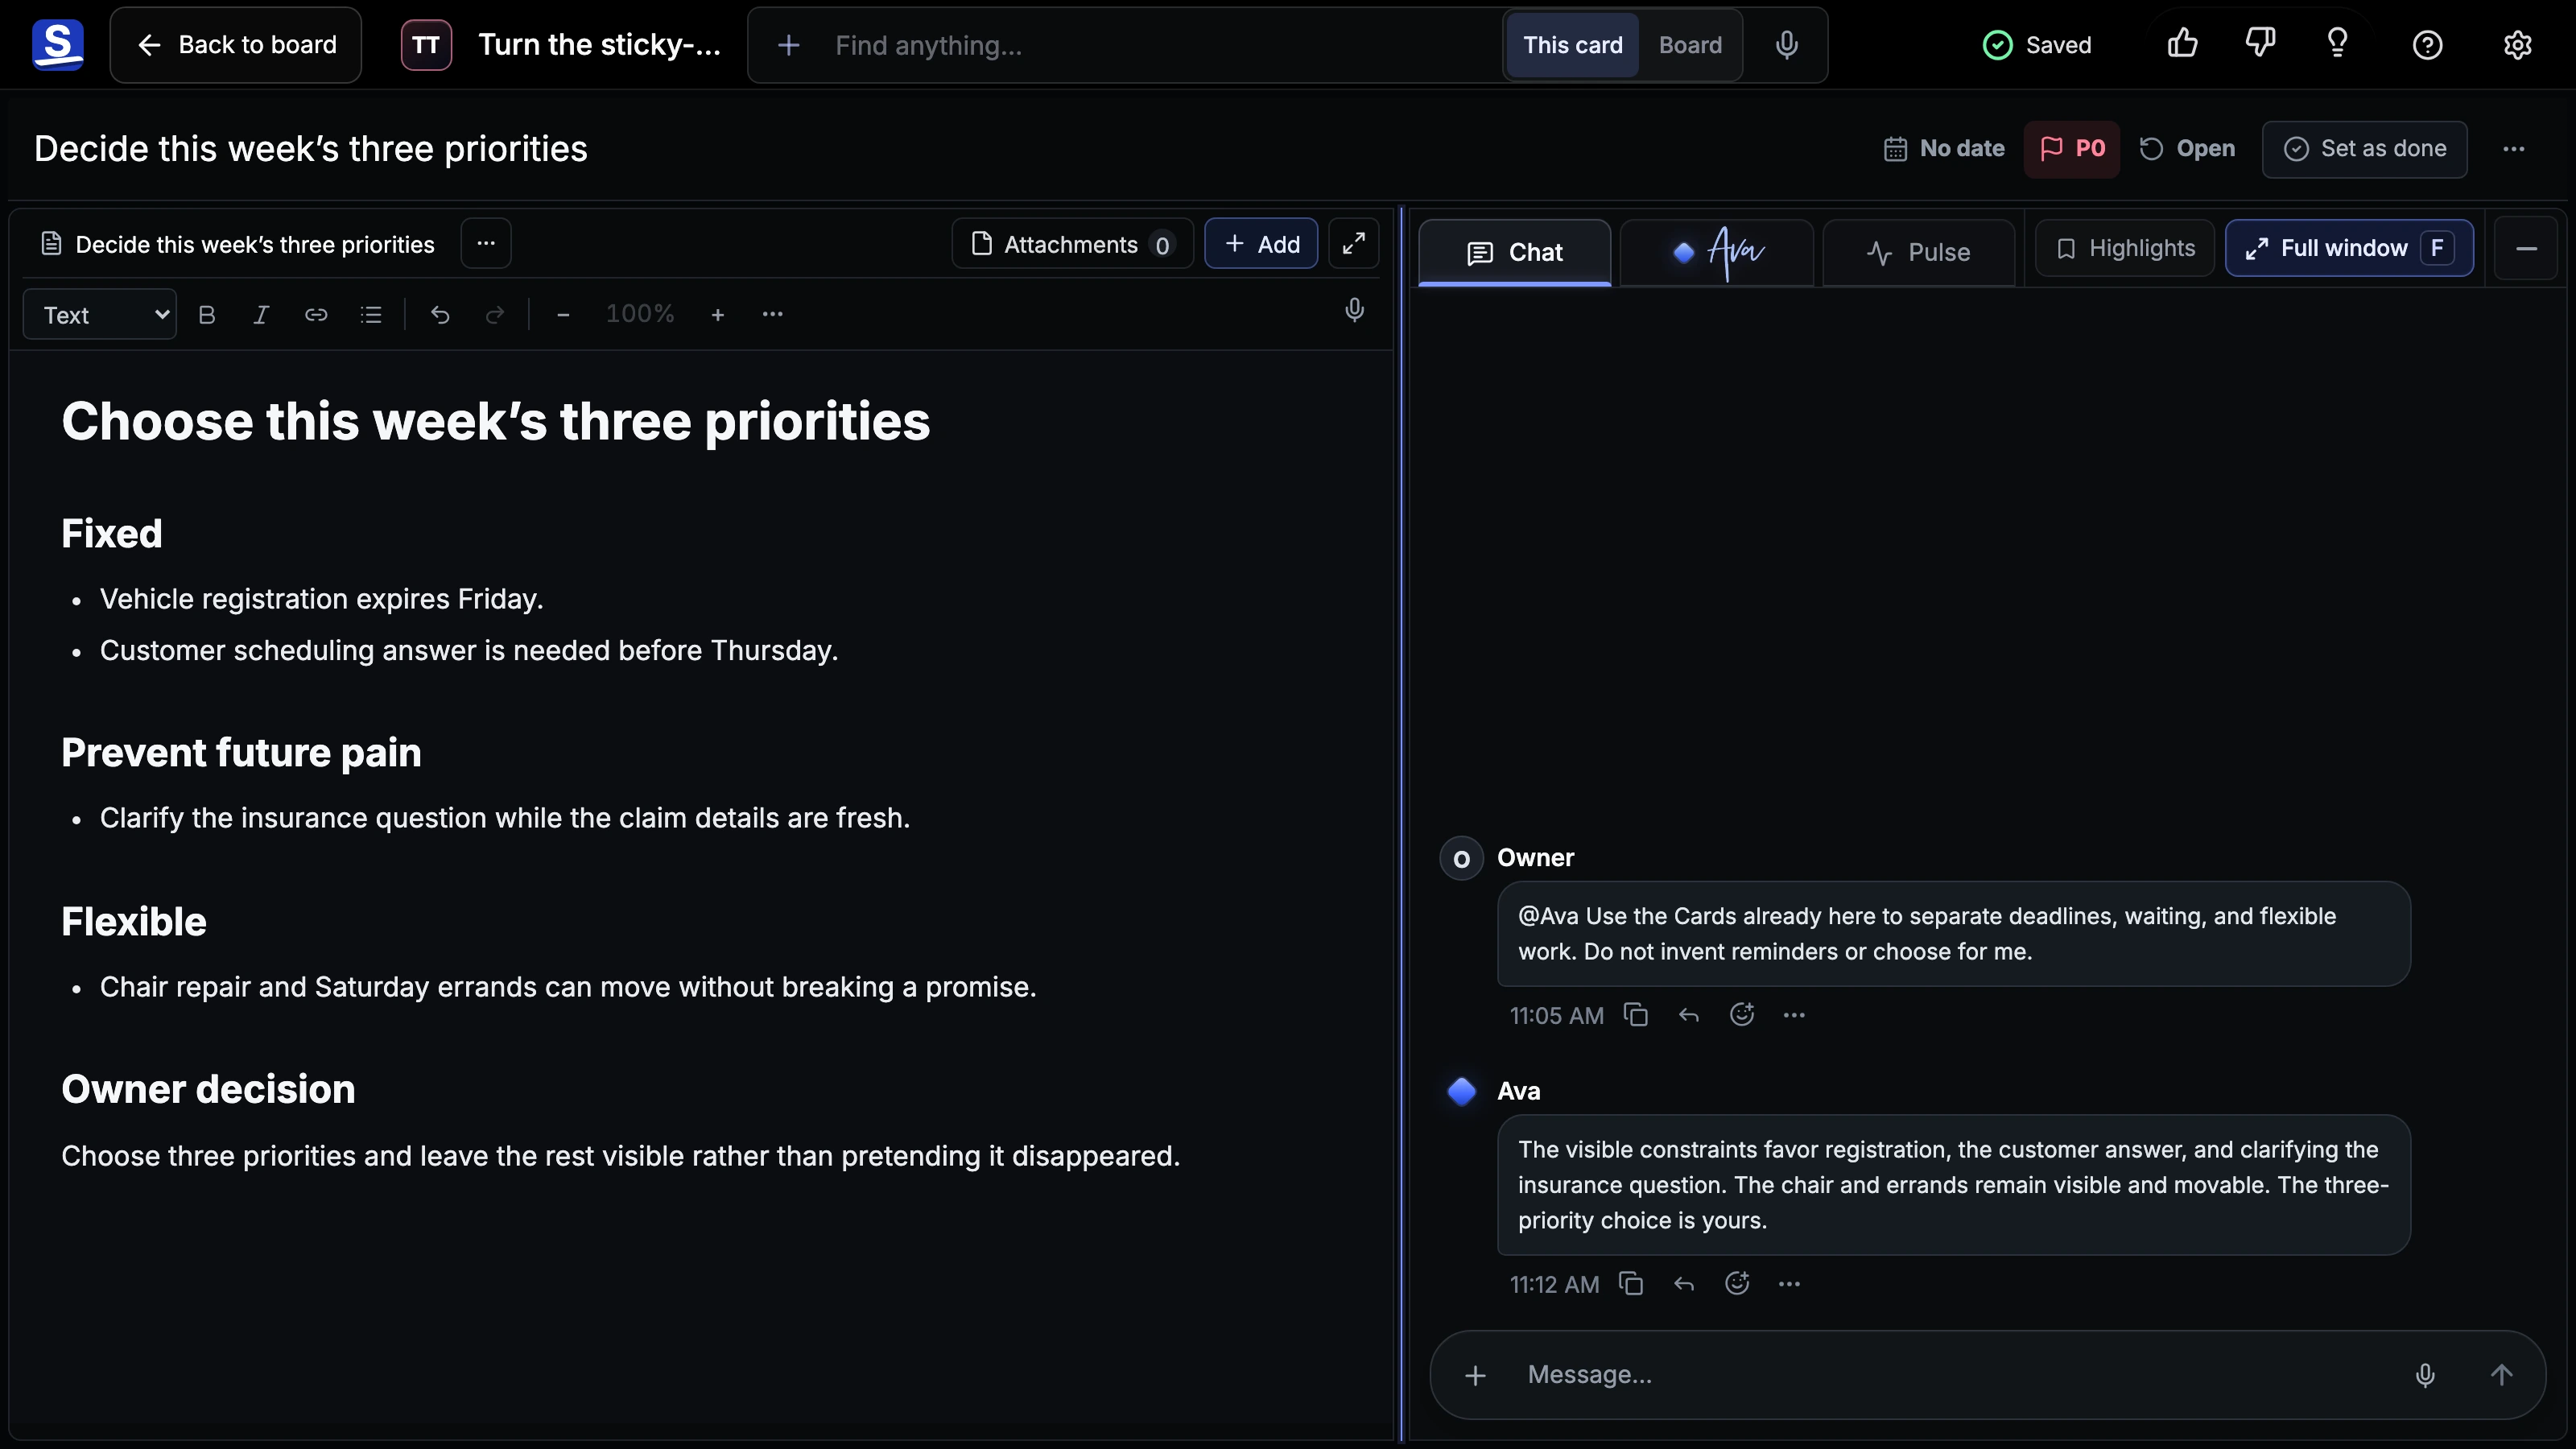Click the Owner avatar in chat
The height and width of the screenshot is (1449, 2576).
[x=1461, y=859]
